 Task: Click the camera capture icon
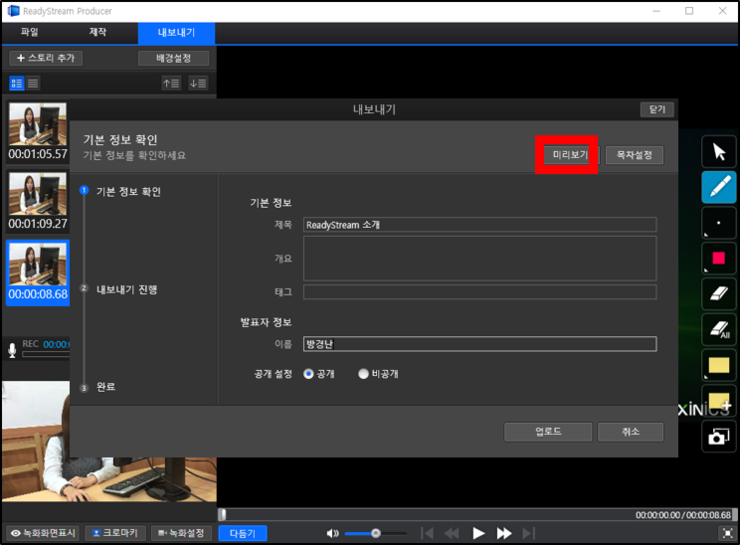[719, 436]
